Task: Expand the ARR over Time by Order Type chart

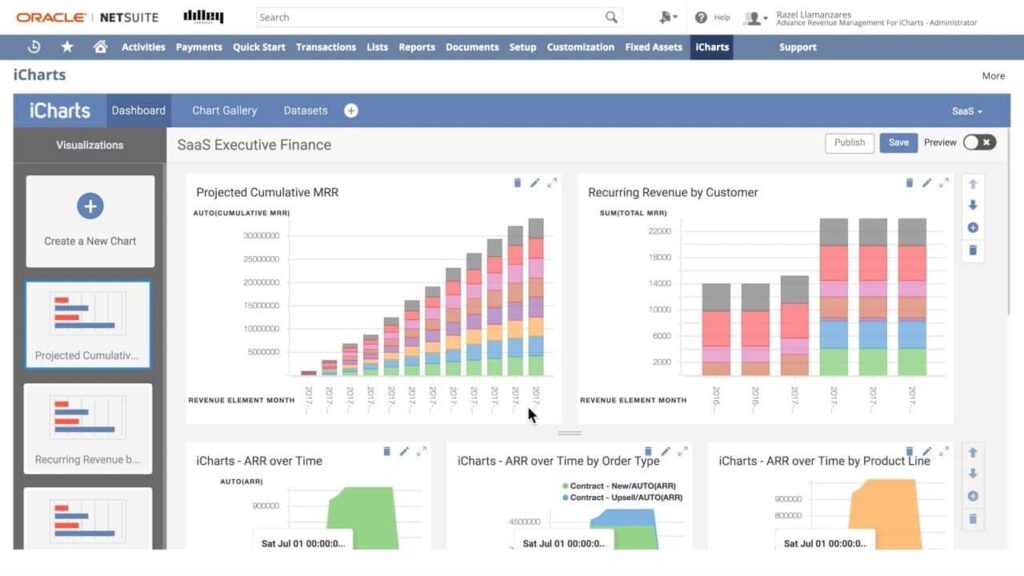Action: click(x=683, y=451)
